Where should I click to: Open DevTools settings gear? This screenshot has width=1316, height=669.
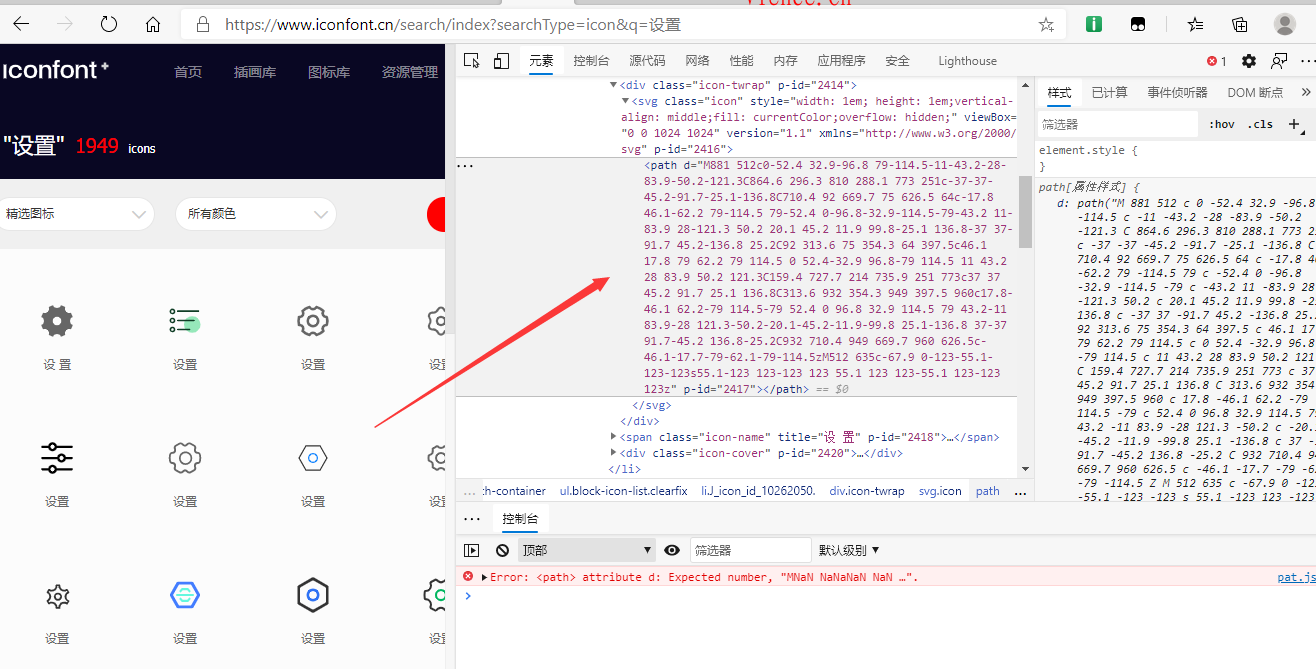[x=1248, y=61]
